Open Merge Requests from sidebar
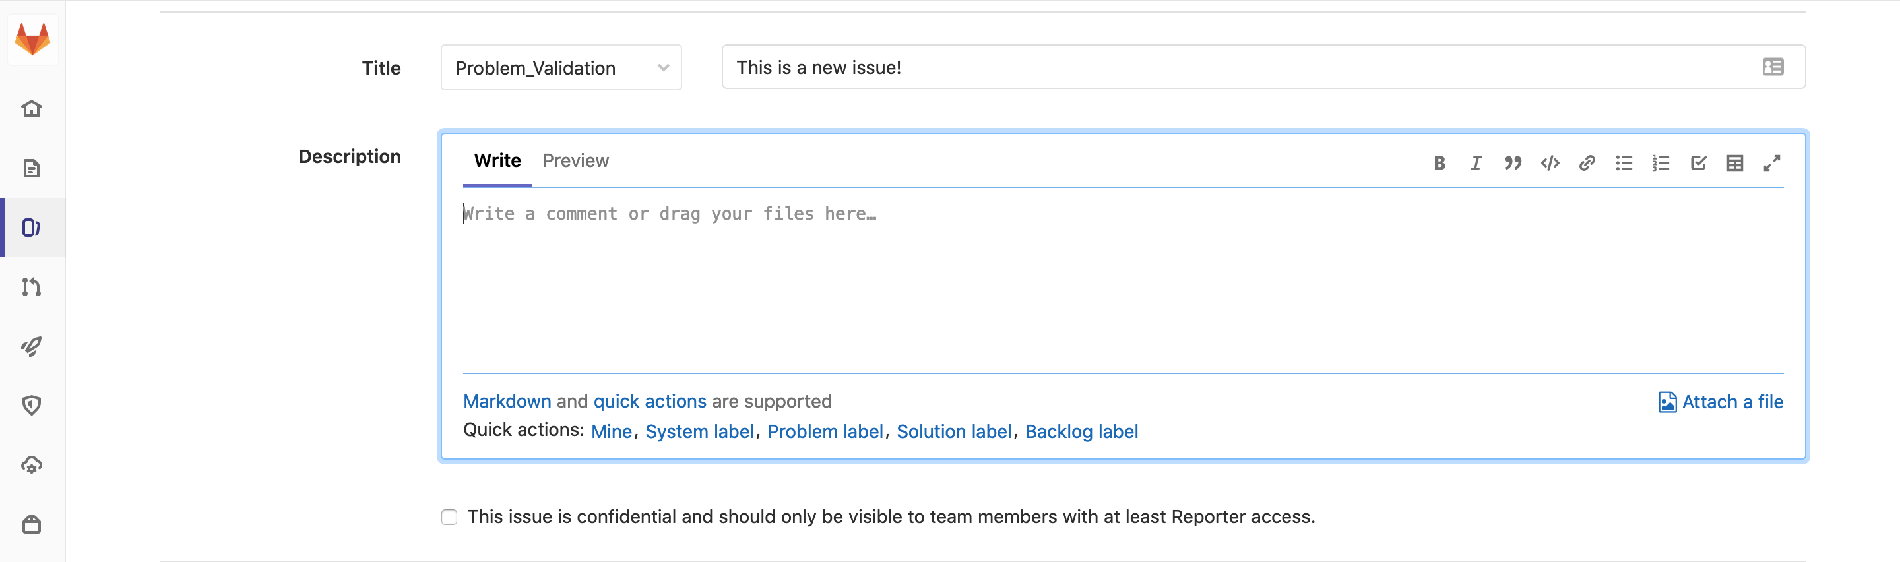The height and width of the screenshot is (562, 1900). [x=32, y=287]
